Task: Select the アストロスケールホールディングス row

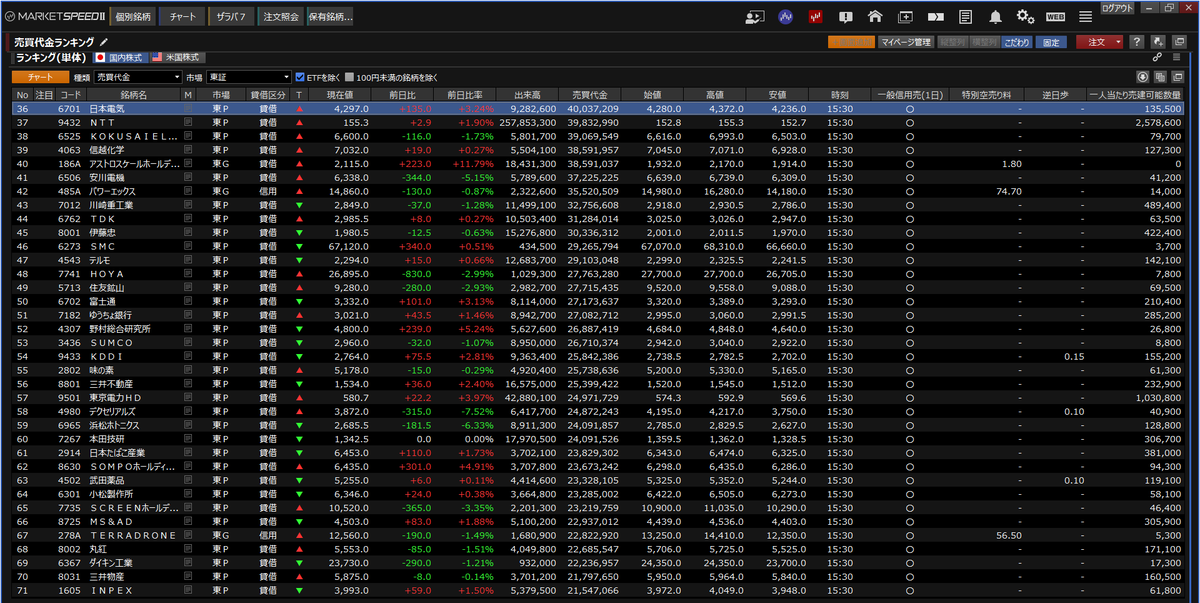Action: pos(600,163)
